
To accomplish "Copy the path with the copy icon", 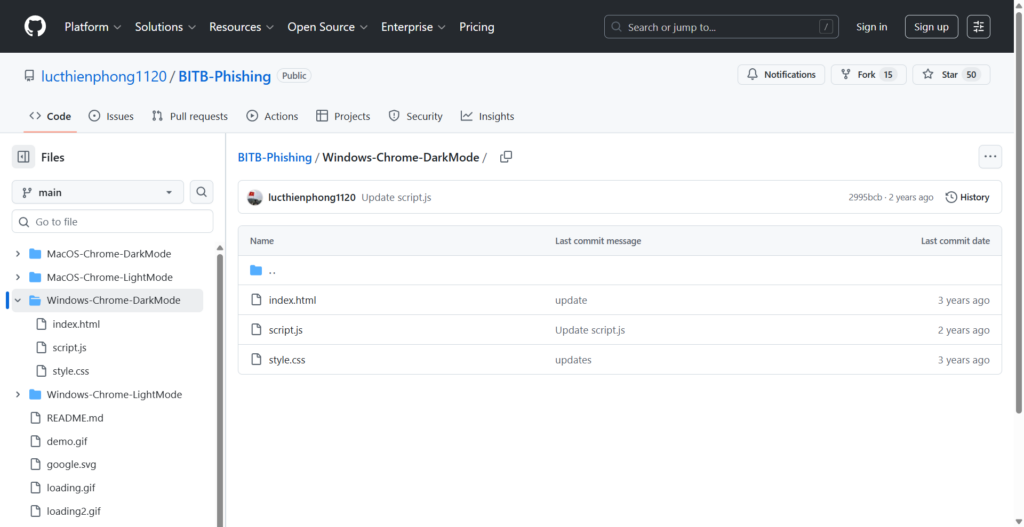I will click(x=506, y=157).
